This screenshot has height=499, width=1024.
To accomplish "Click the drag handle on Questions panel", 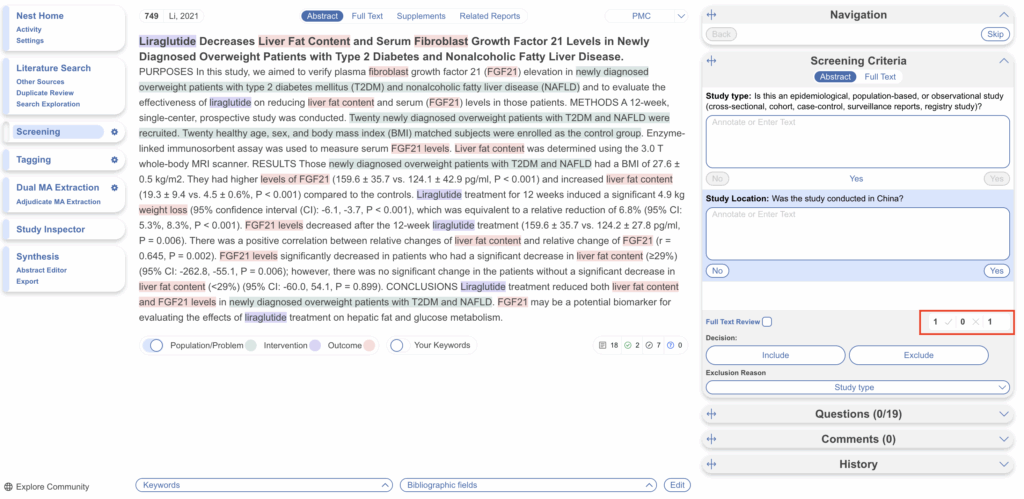I will [x=712, y=414].
